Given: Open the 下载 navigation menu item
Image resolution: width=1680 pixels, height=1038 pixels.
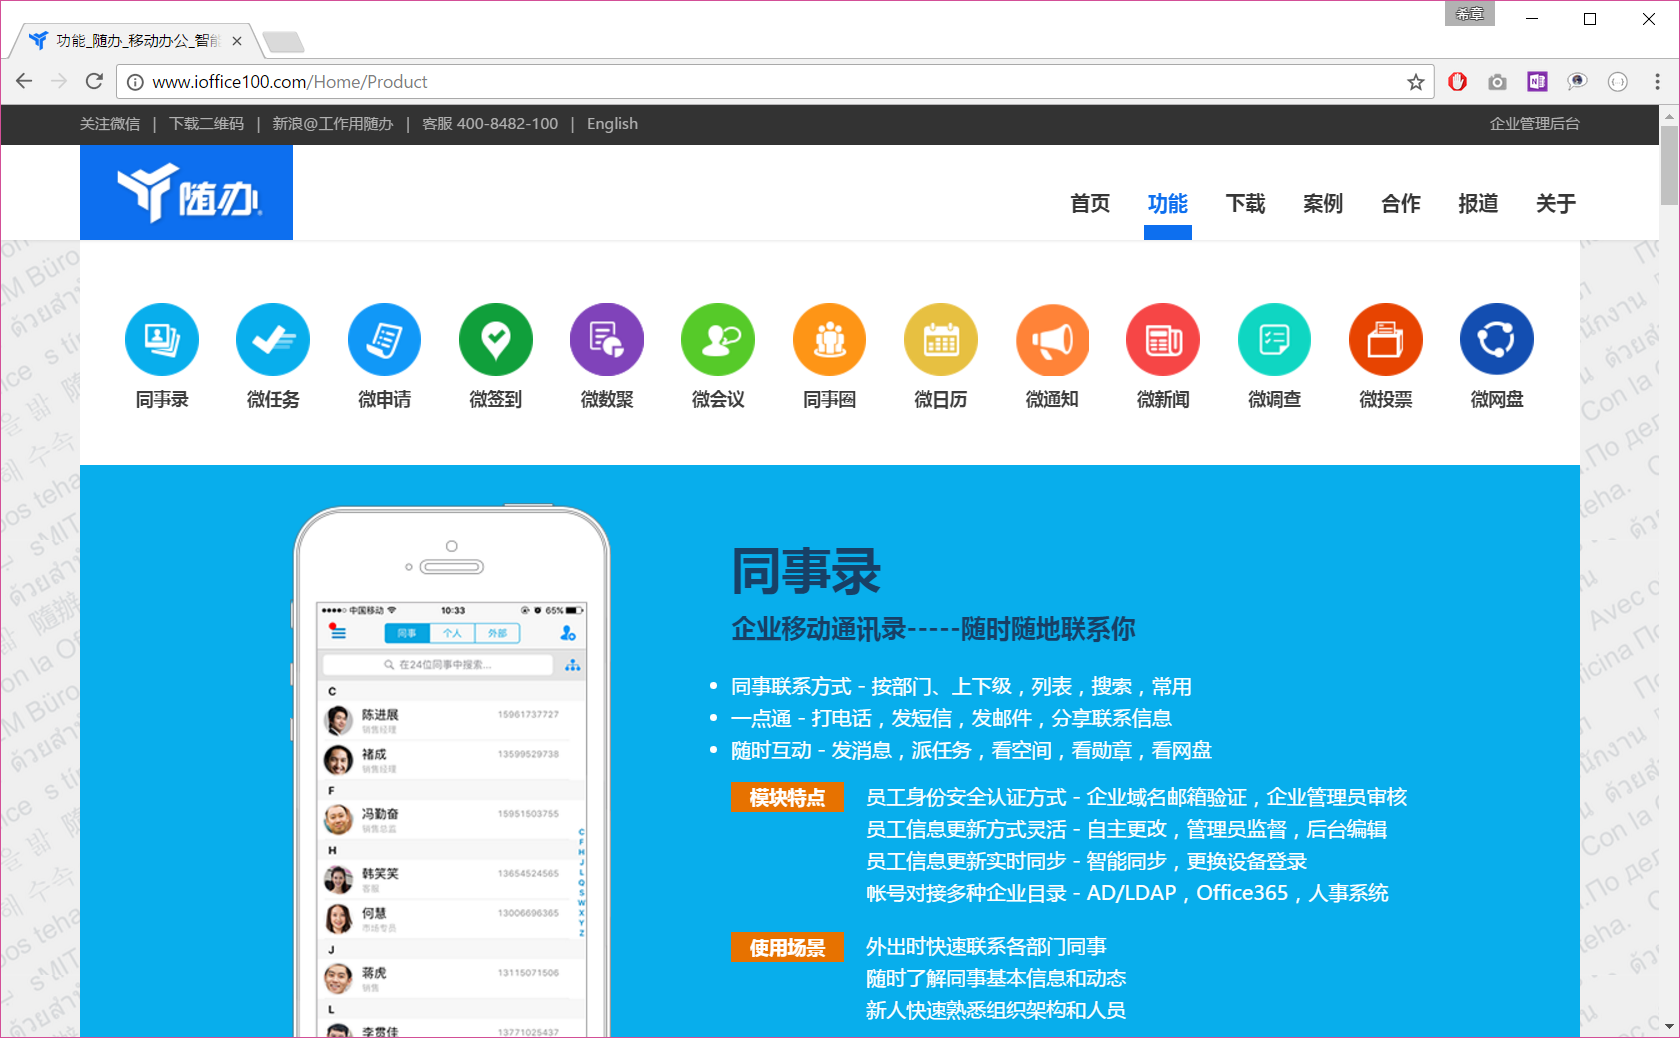Looking at the screenshot, I should tap(1245, 204).
